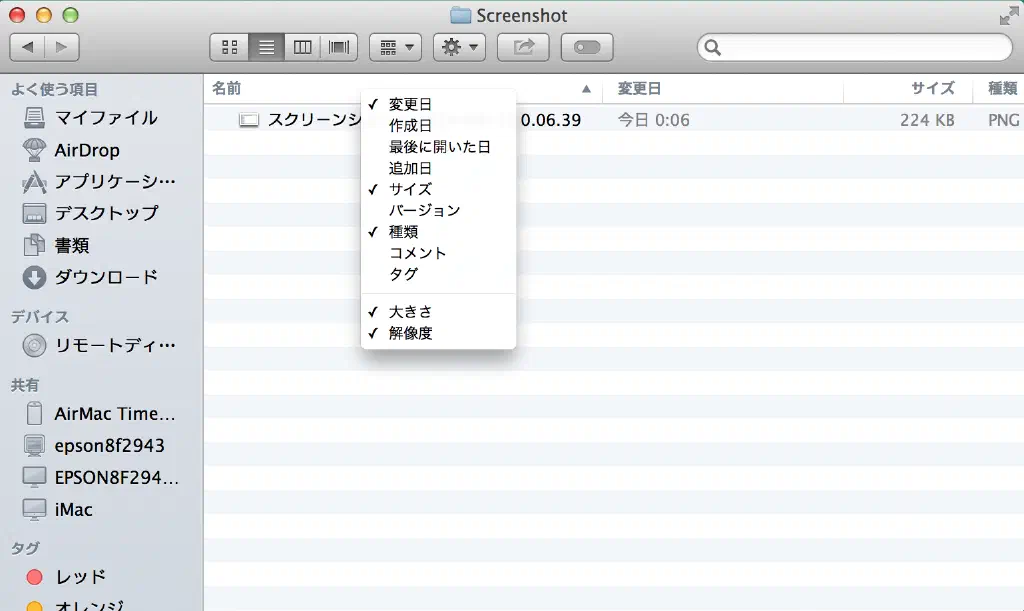This screenshot has height=611, width=1024.
Task: Open AirDrop from the sidebar
Action: tap(86, 150)
